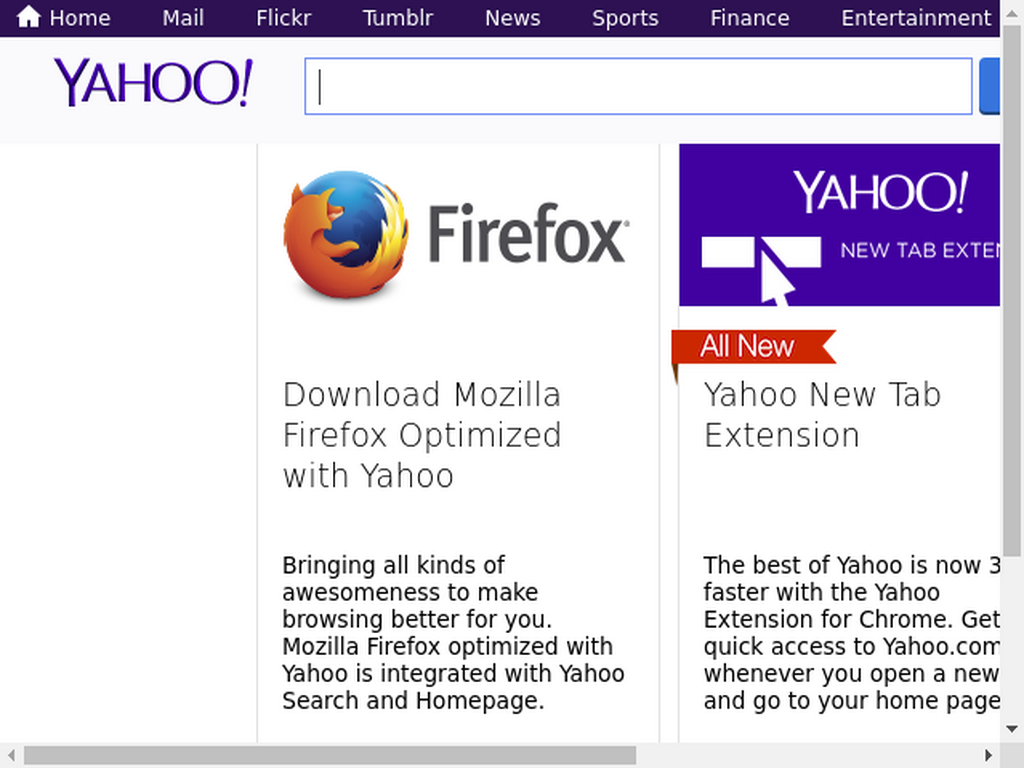Open the Sports section link
Screen dimensions: 1024x768
coord(625,18)
